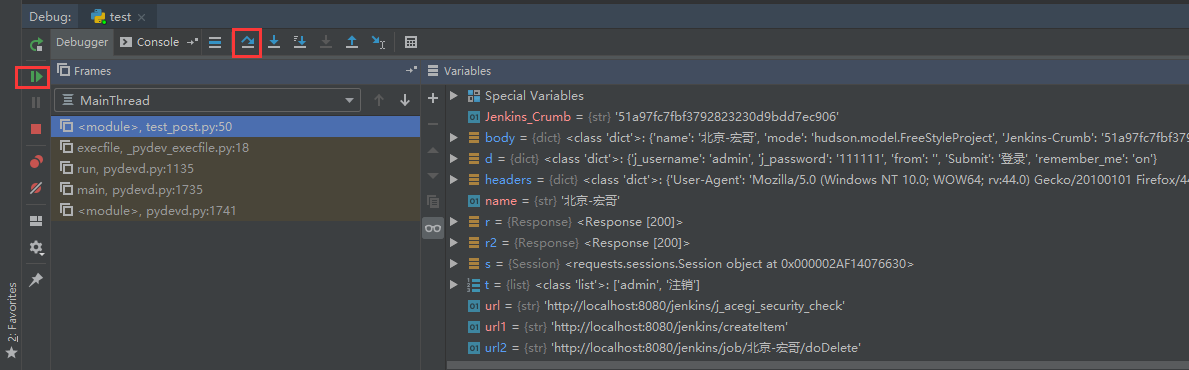The width and height of the screenshot is (1189, 370).
Task: Rerun test with green rerun icon
Action: click(36, 45)
